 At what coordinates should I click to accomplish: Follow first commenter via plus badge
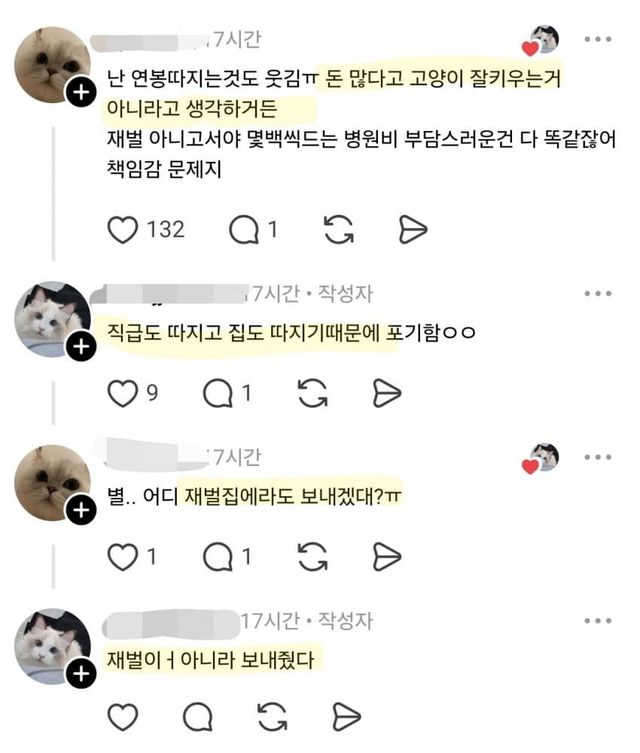click(x=81, y=91)
